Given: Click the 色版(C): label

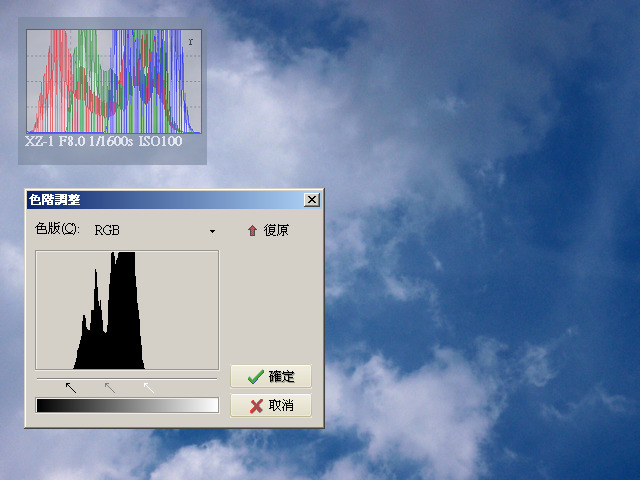Looking at the screenshot, I should pos(58,229).
